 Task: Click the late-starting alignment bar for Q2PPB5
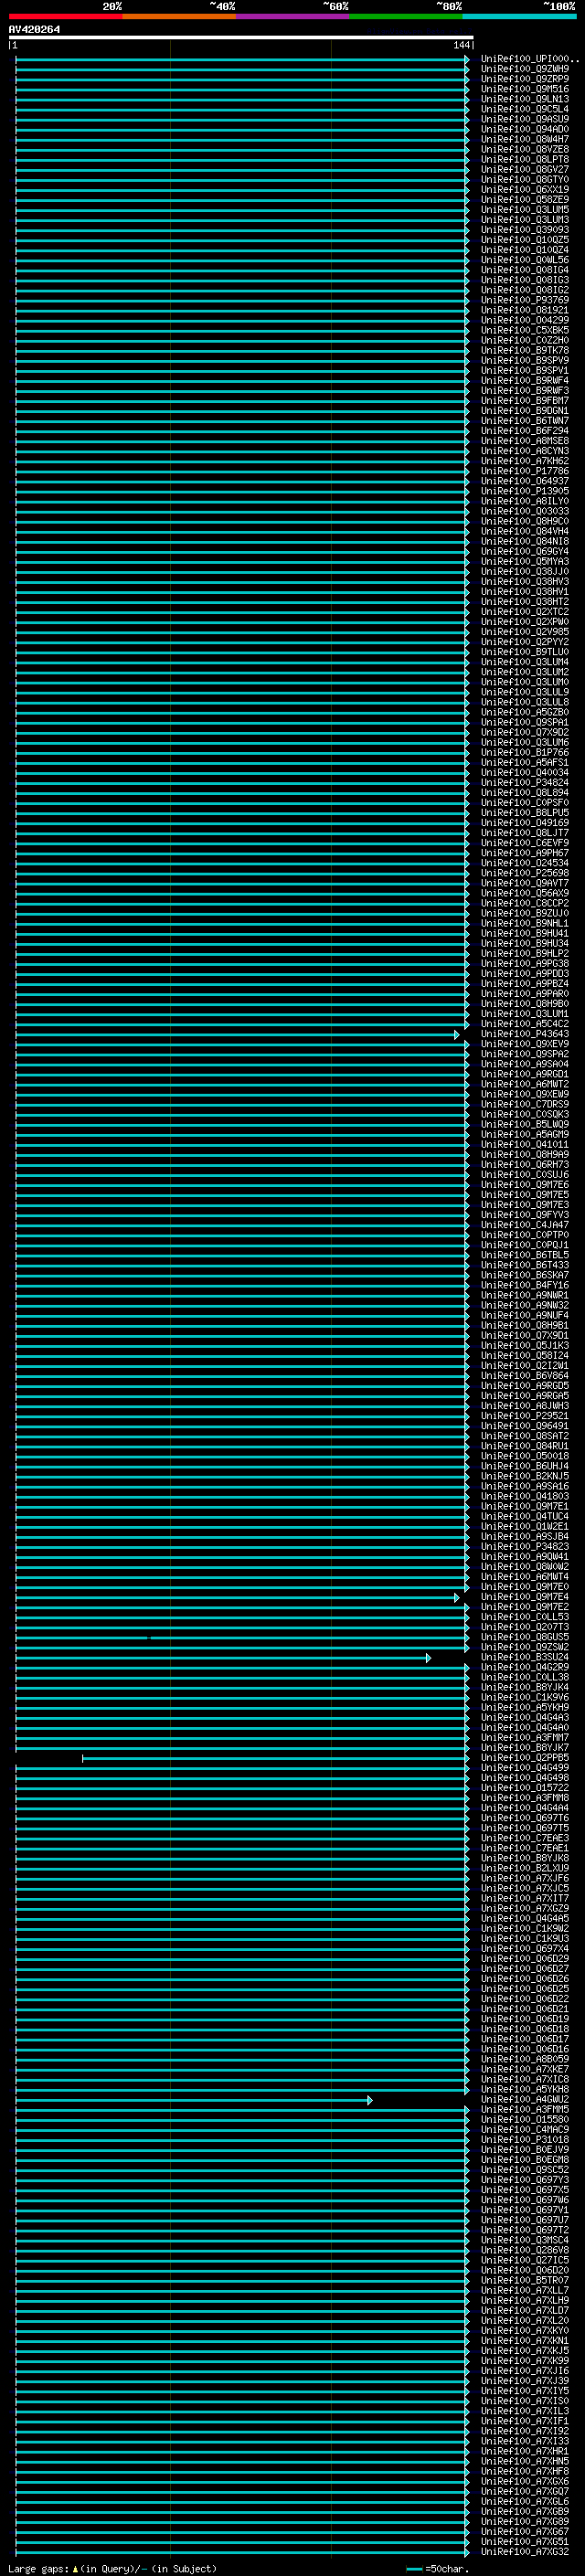tap(275, 1758)
